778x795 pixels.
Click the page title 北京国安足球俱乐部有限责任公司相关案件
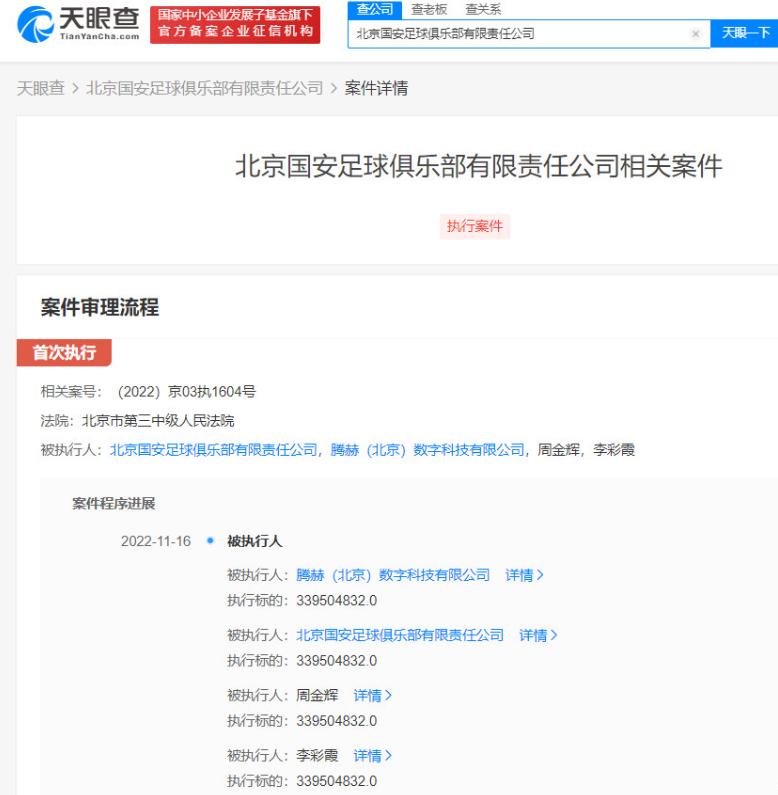(478, 166)
